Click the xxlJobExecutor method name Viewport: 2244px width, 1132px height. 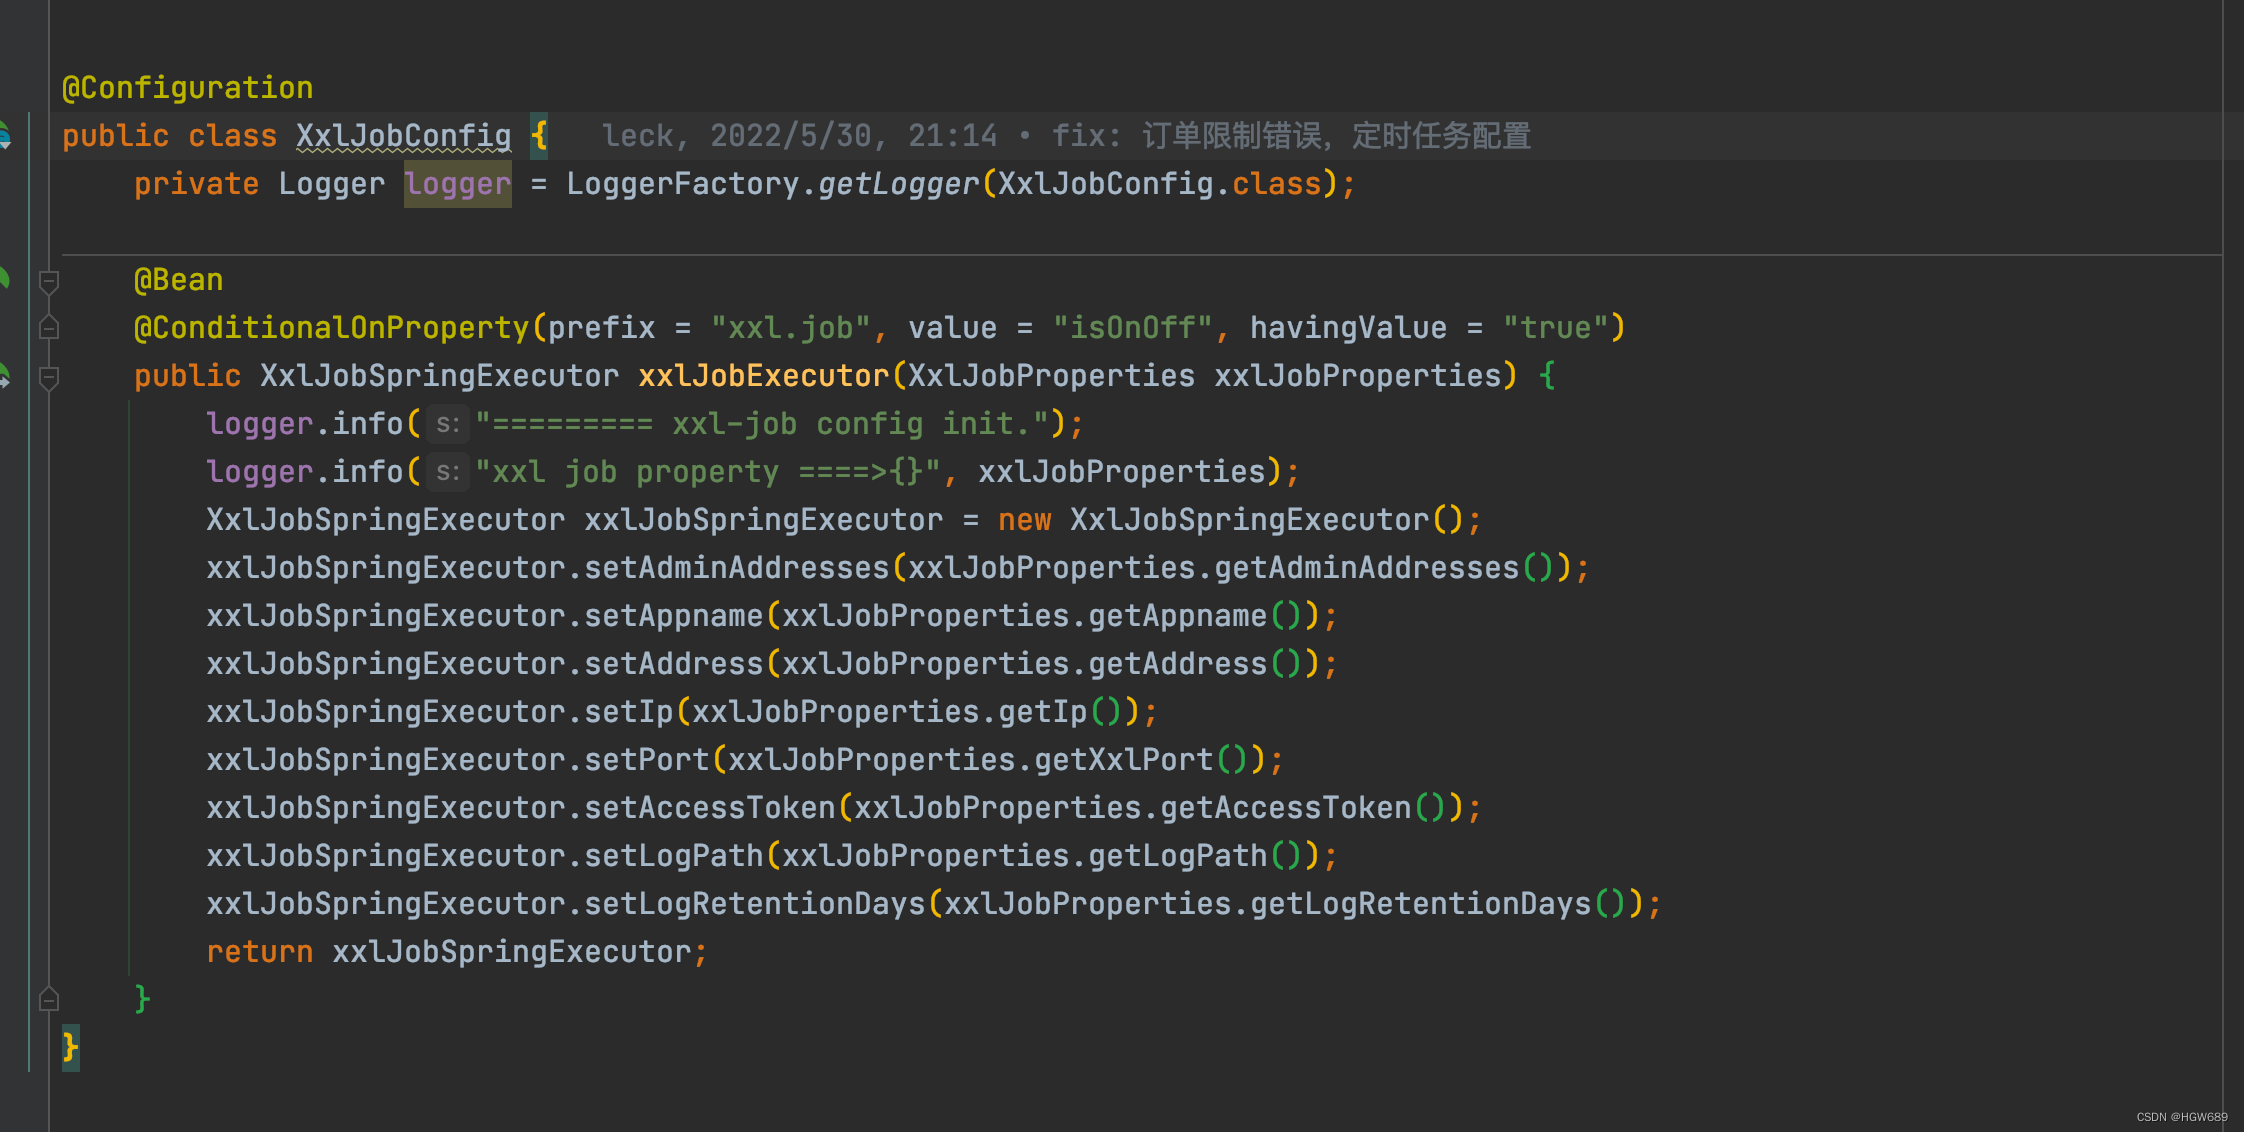click(x=764, y=376)
